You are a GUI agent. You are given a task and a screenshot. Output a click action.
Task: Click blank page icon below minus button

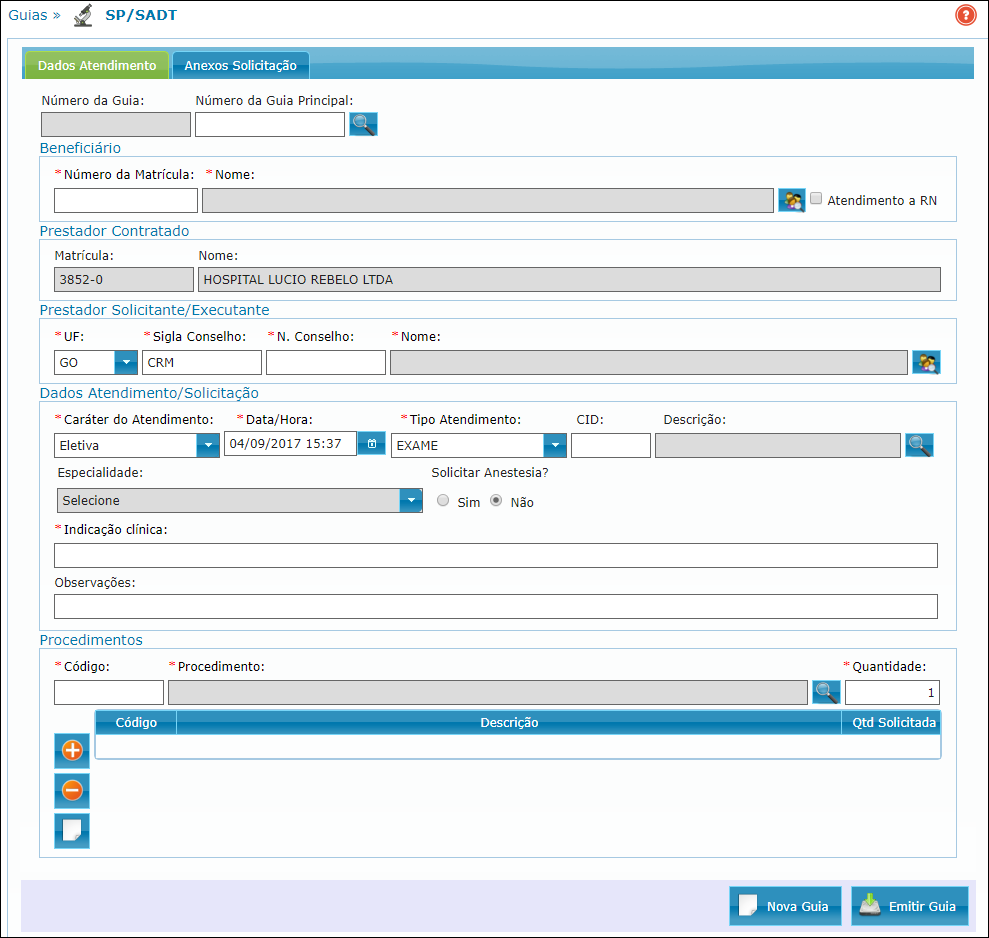(x=72, y=831)
